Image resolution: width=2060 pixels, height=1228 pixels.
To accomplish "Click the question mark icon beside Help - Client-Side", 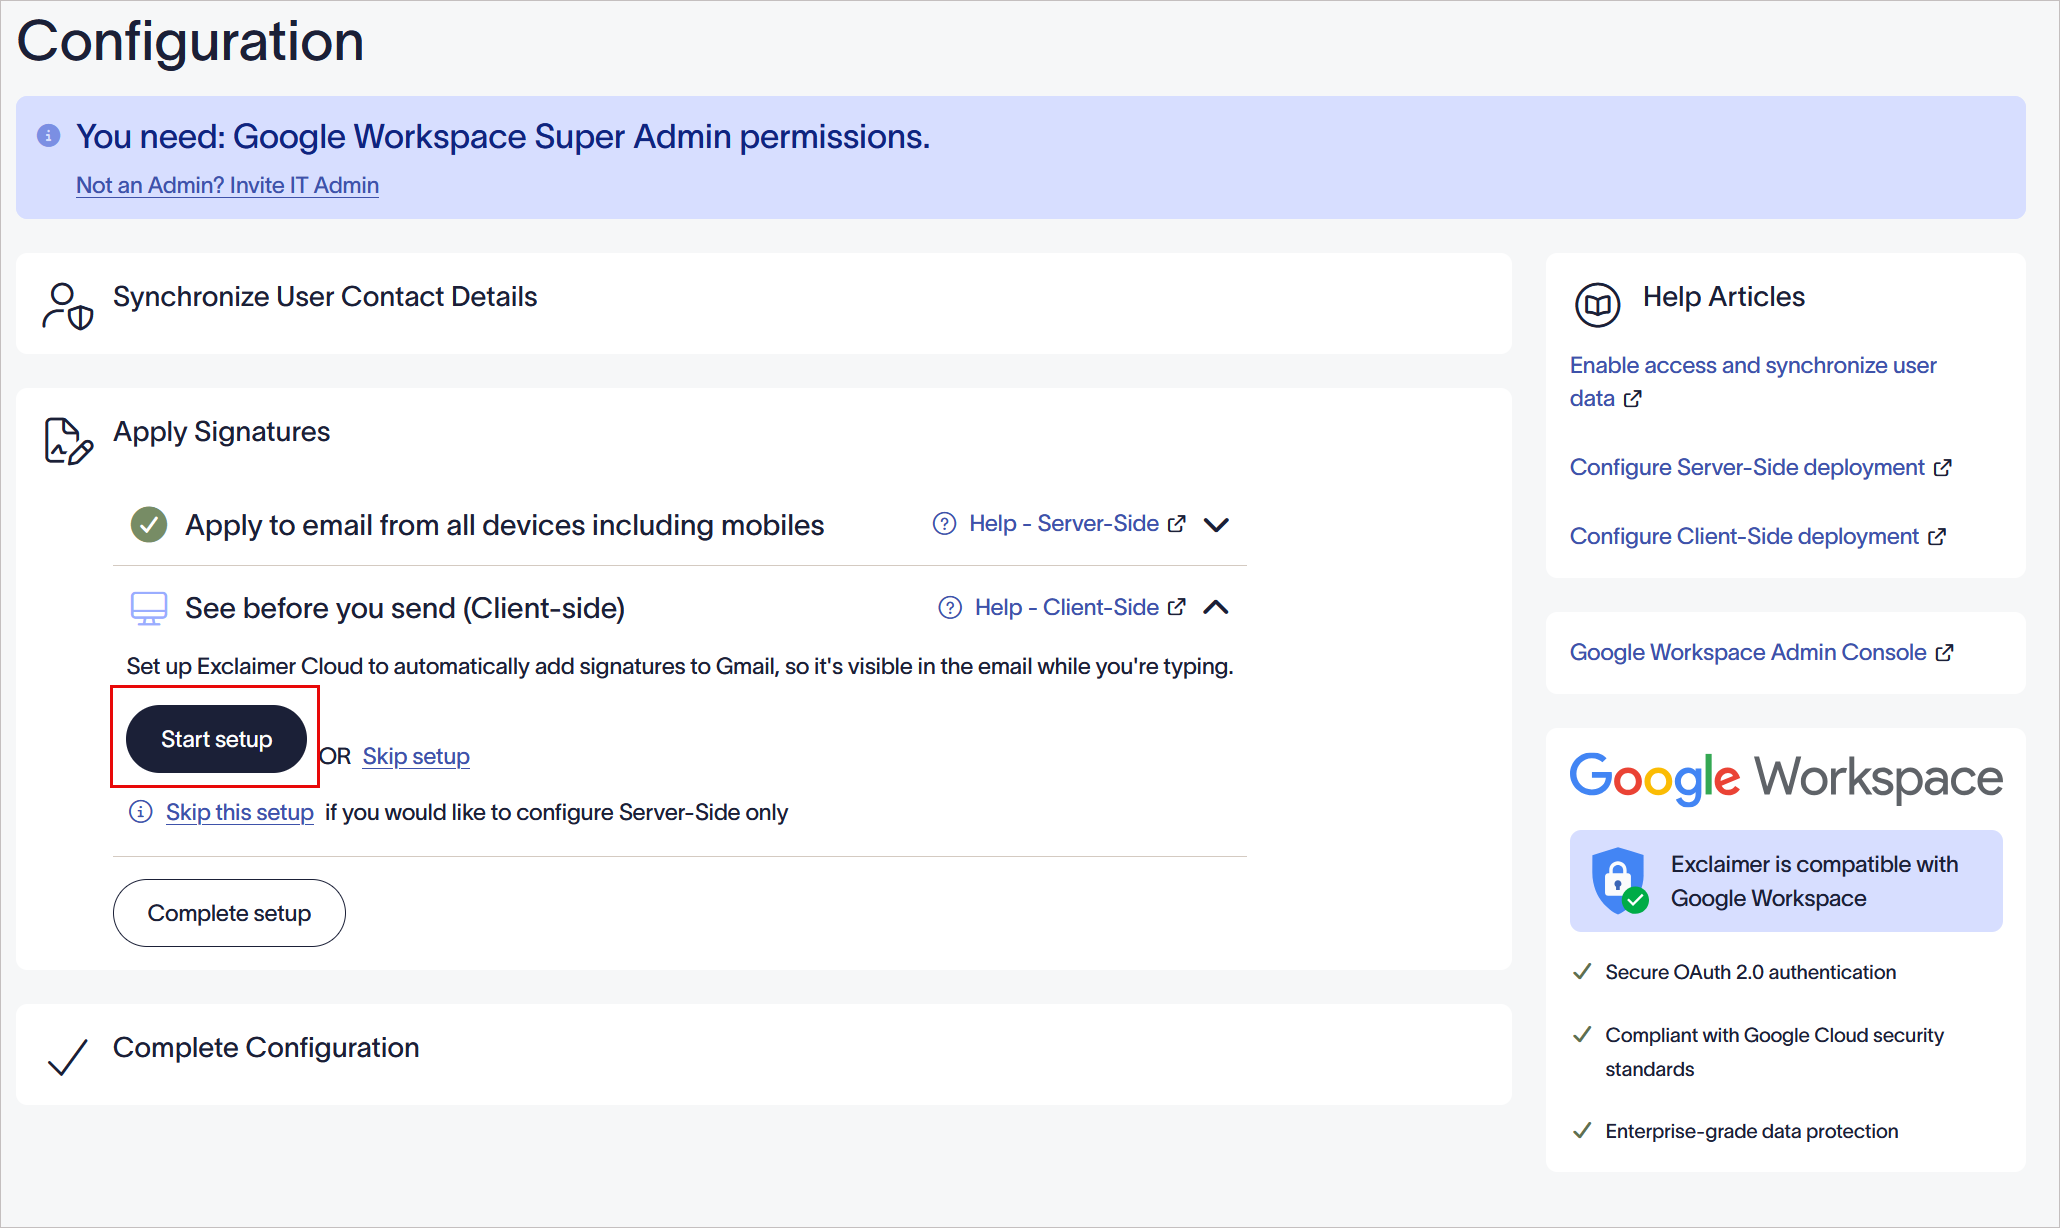I will pyautogui.click(x=950, y=608).
